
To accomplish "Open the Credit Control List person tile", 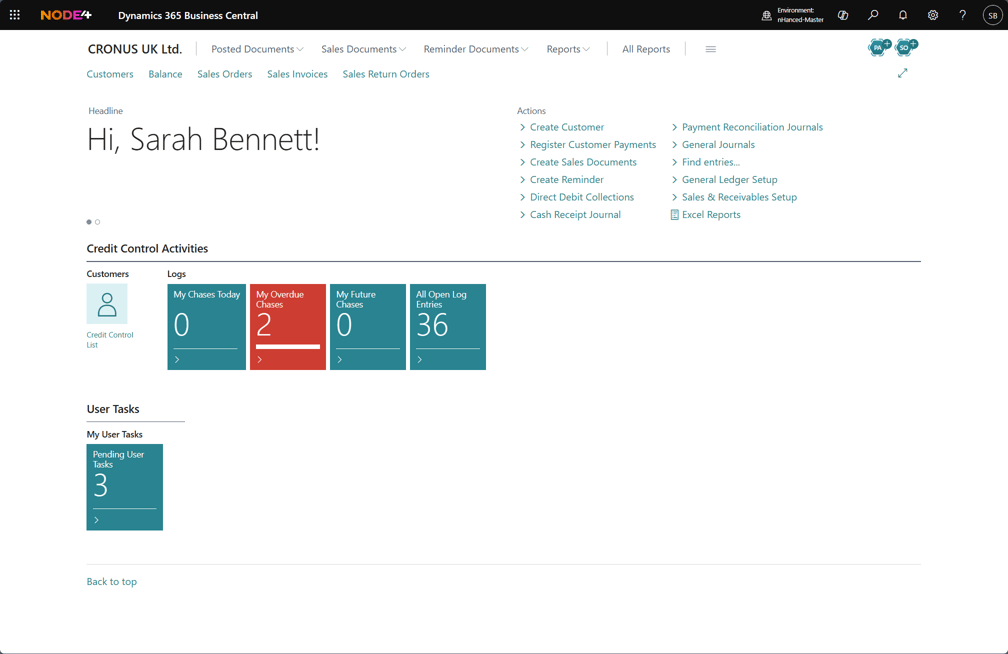I will tap(107, 304).
